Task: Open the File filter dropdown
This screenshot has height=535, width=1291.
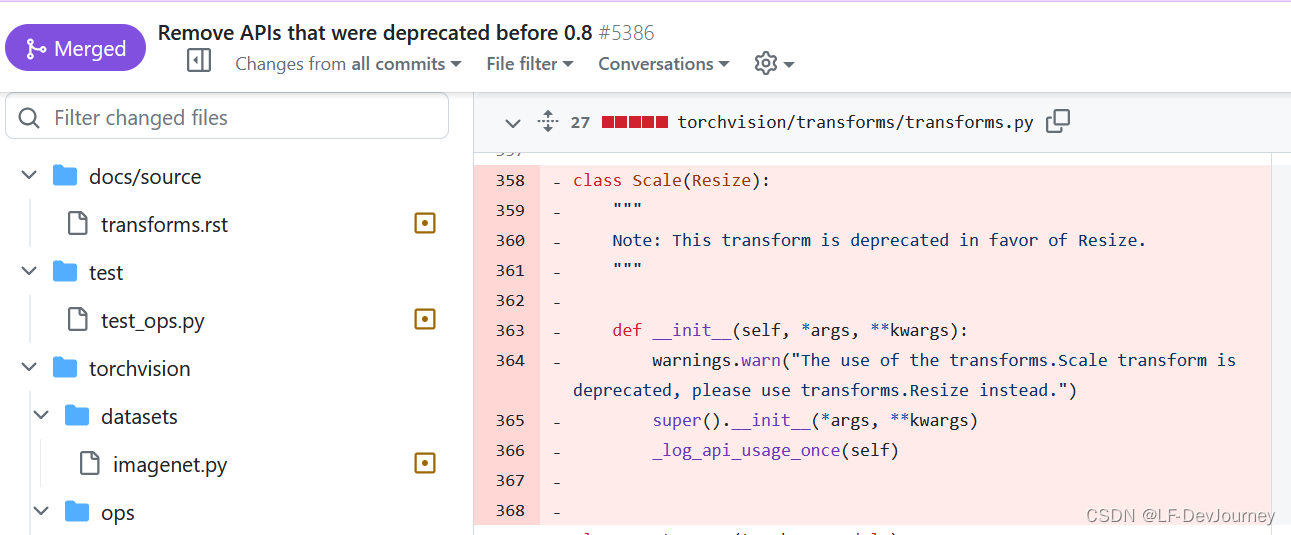Action: click(x=530, y=63)
